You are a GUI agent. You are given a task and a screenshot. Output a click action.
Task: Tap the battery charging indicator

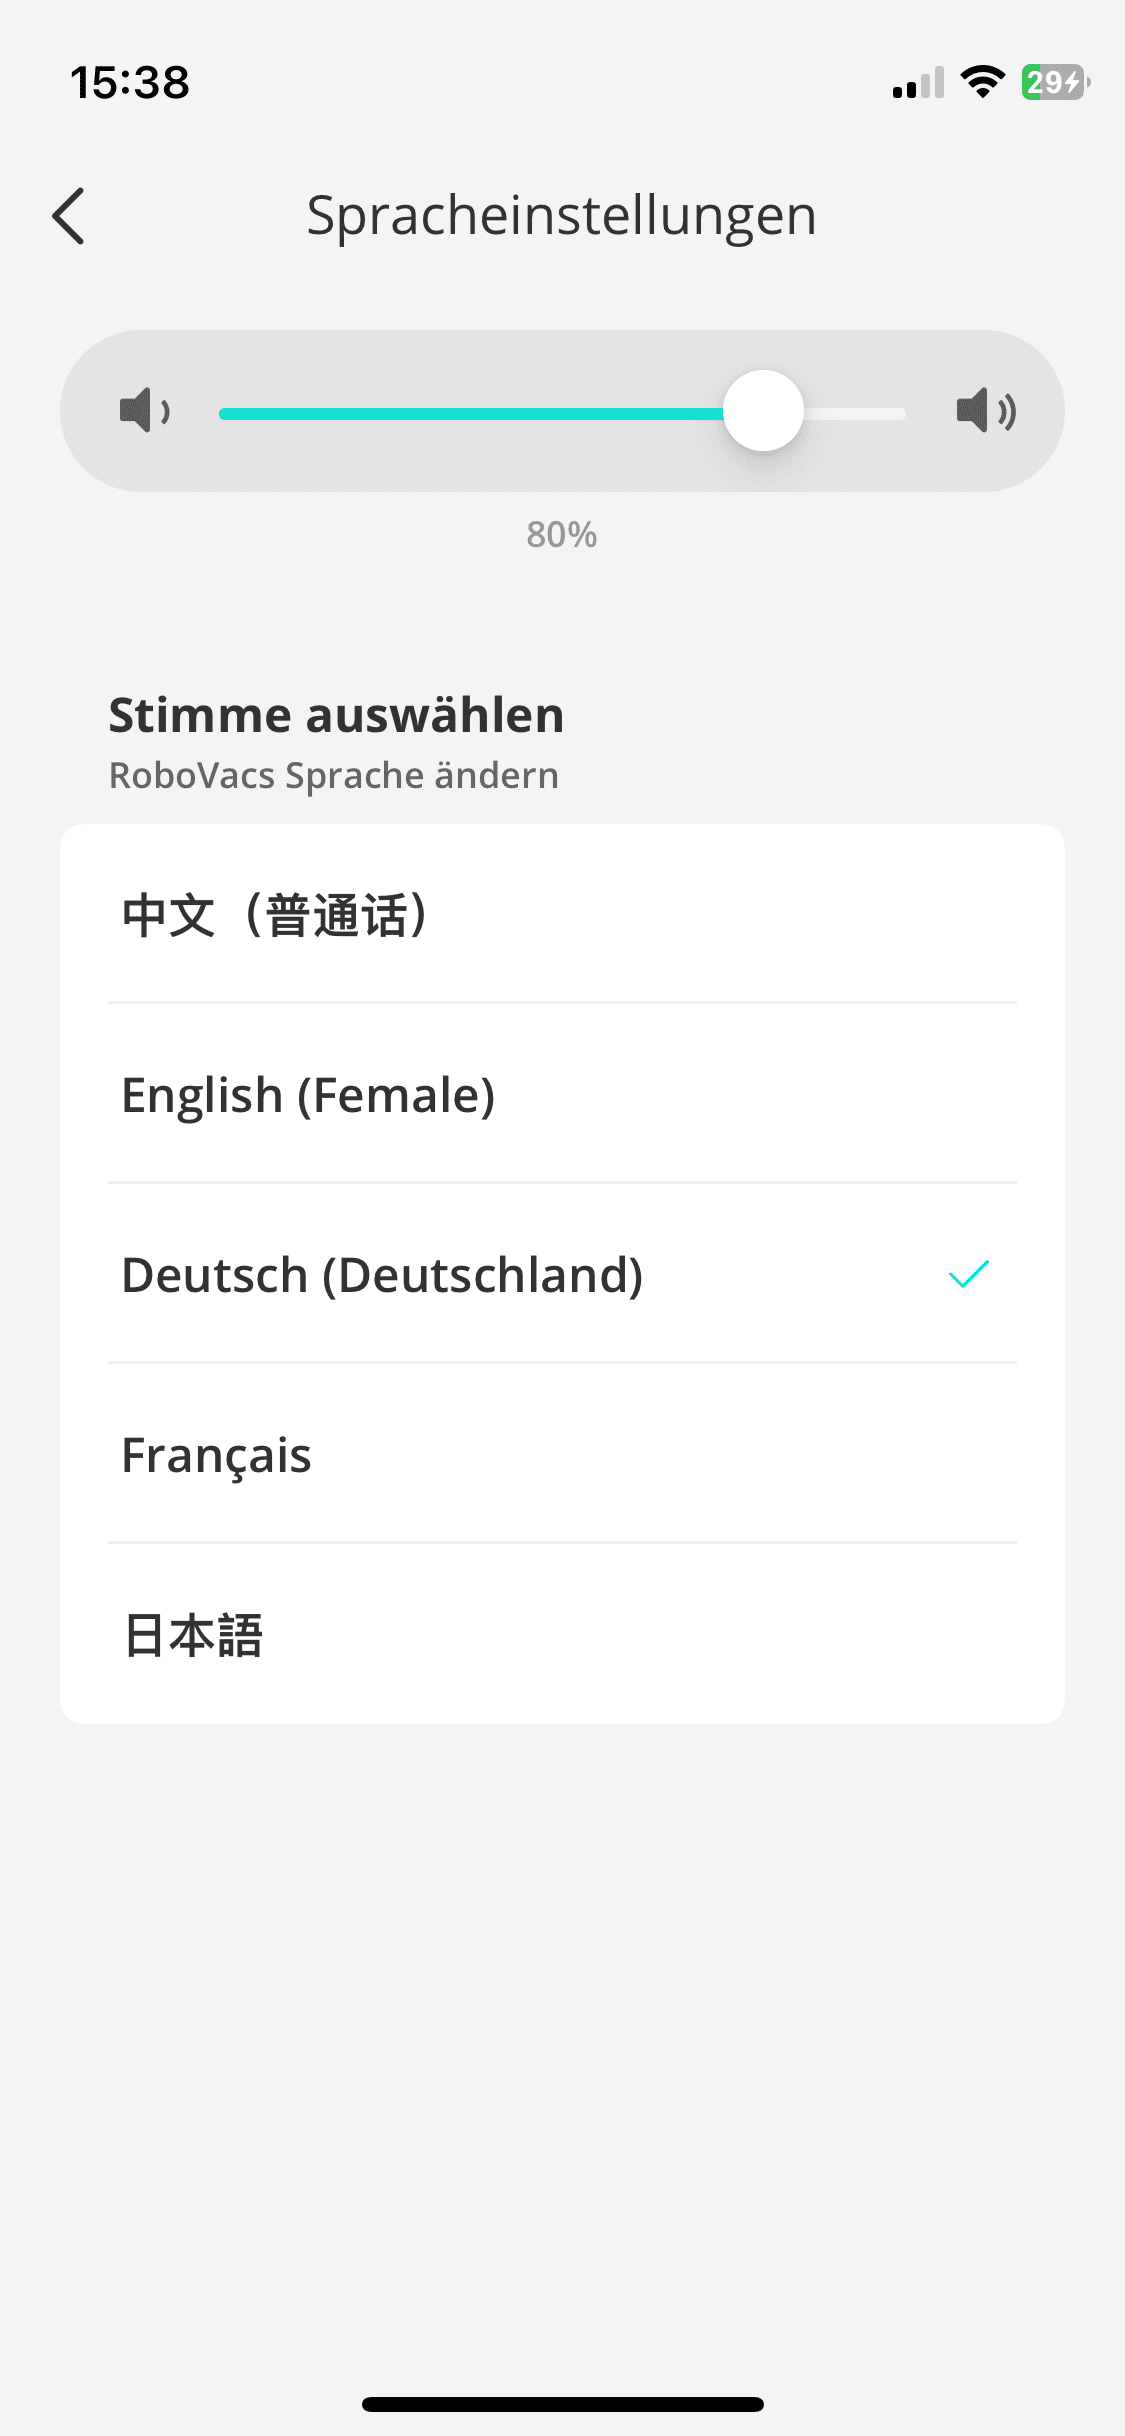[1054, 82]
